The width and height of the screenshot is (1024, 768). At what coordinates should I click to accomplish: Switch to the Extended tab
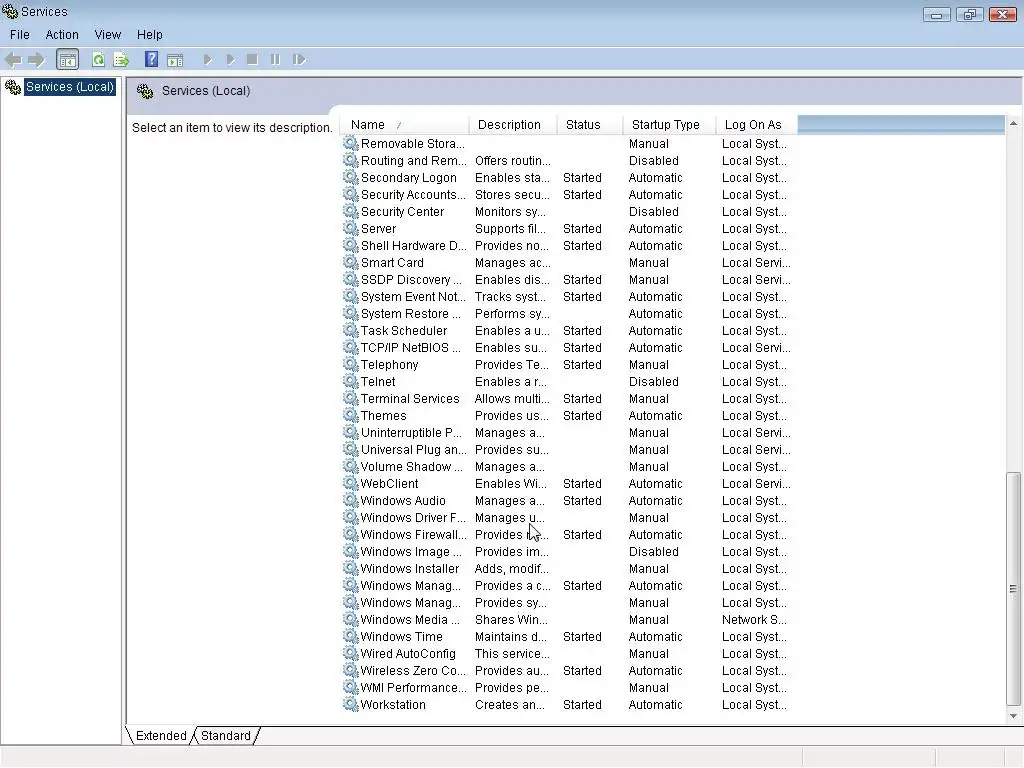coord(161,735)
